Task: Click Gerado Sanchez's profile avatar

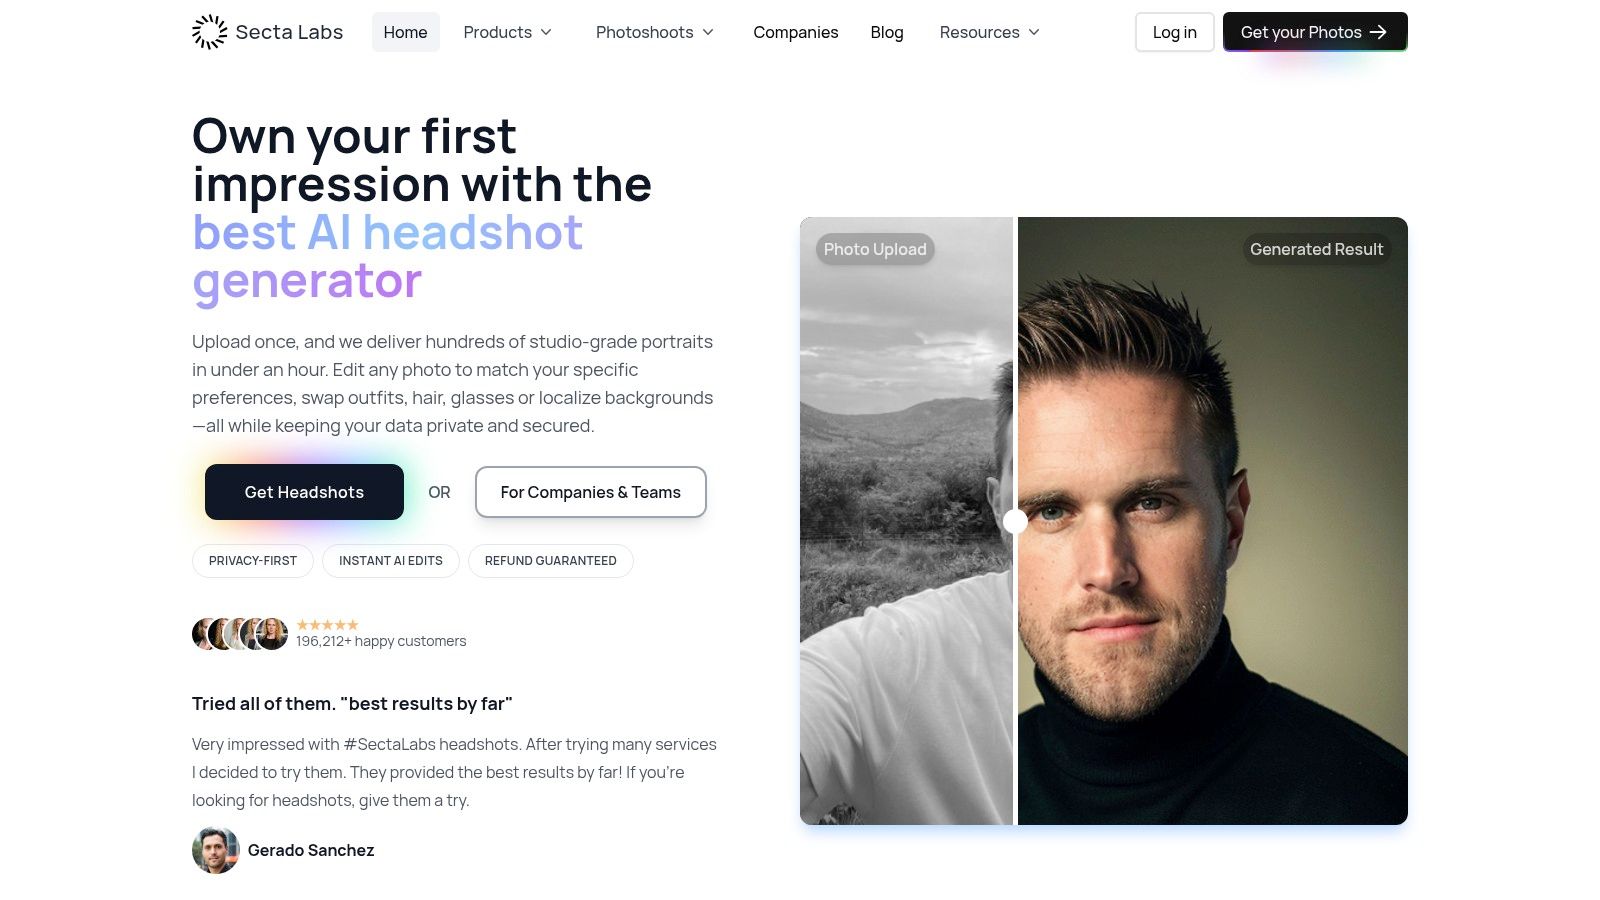Action: point(216,850)
